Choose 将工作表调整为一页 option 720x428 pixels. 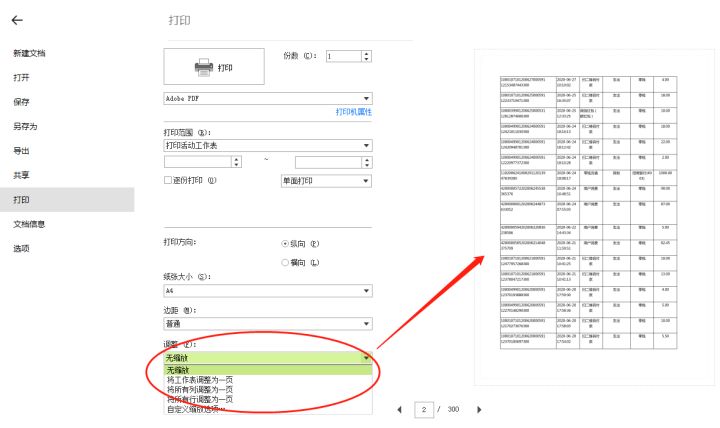pos(268,380)
